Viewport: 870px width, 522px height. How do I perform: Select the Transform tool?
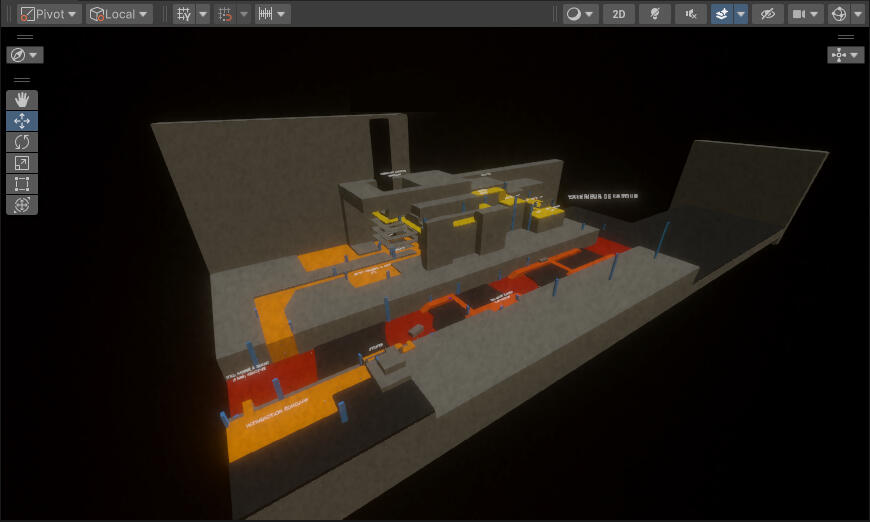click(22, 205)
